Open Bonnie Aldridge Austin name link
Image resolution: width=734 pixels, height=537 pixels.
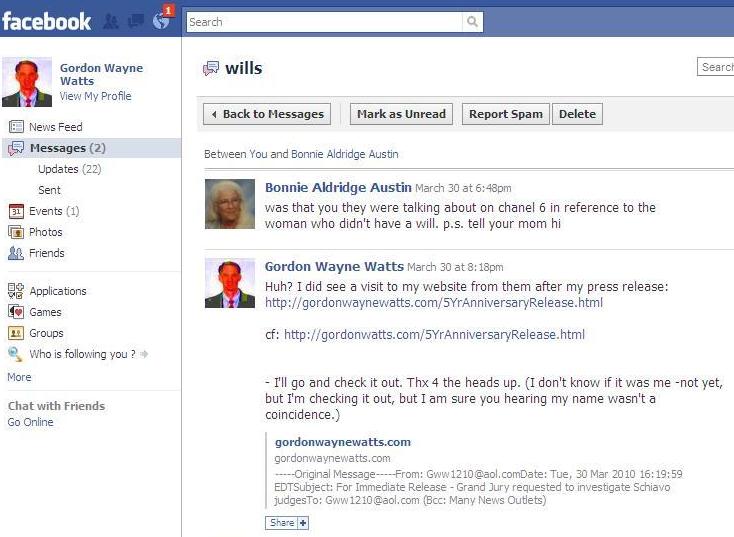(338, 187)
